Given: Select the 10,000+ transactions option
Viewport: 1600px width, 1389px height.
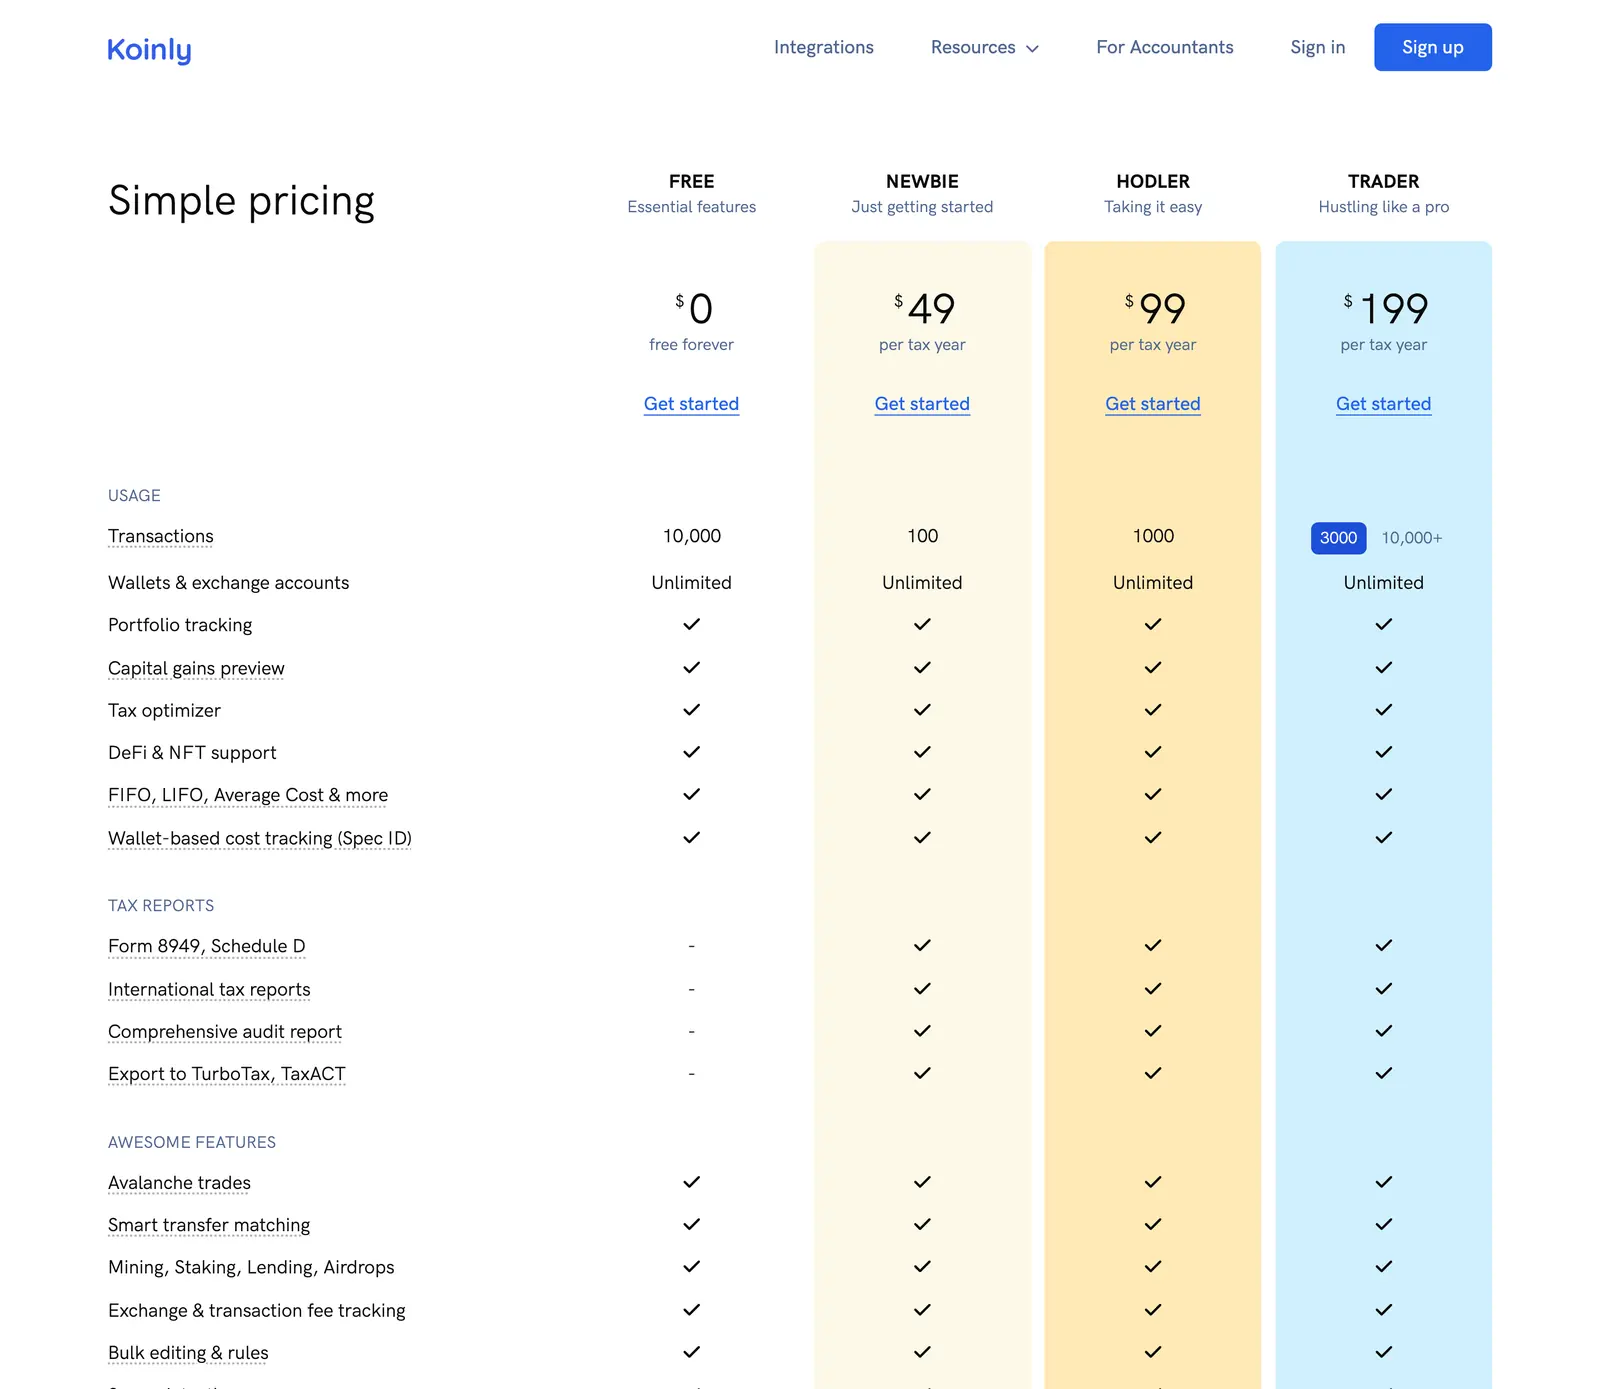Looking at the screenshot, I should (1412, 538).
